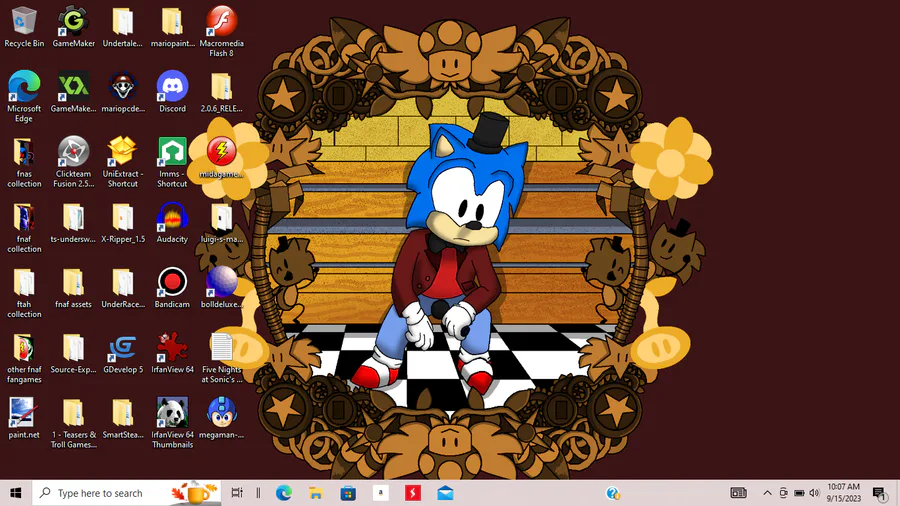
Task: Launch Bandicam screen recorder shortcut
Action: 172,288
